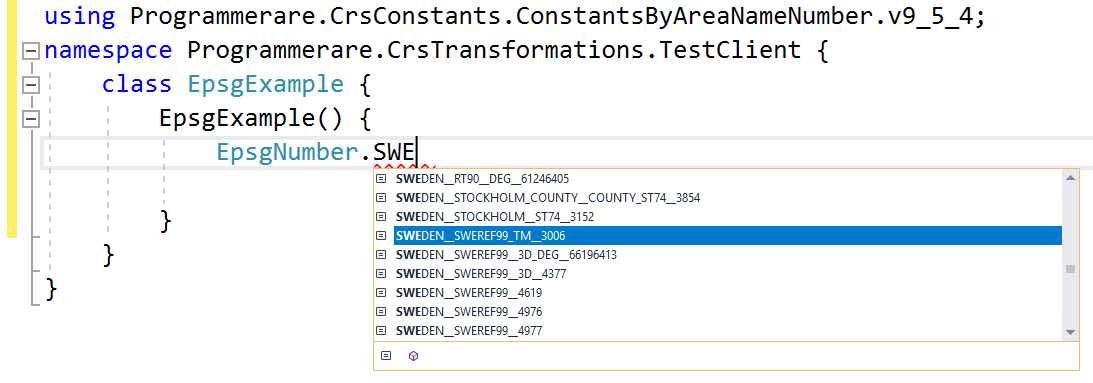Click the constant icon beside SWEDEN__SWEREF99_TM__3006
The height and width of the screenshot is (383, 1093).
click(381, 236)
